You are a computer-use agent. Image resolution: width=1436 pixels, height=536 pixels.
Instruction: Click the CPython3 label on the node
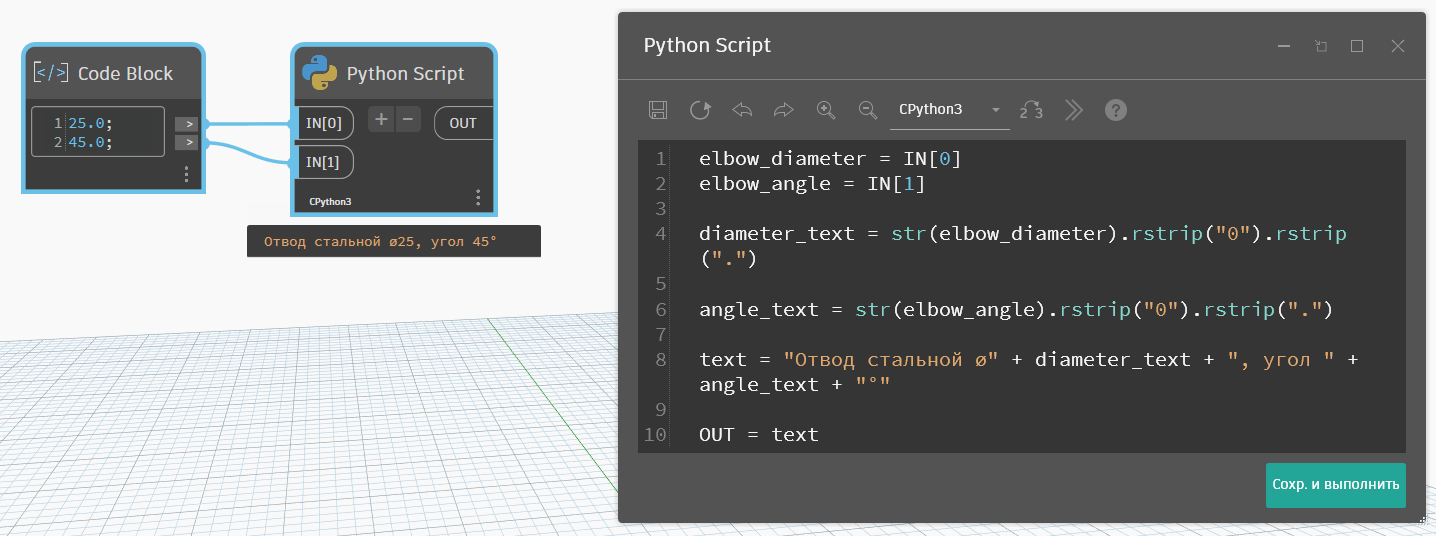(x=330, y=201)
